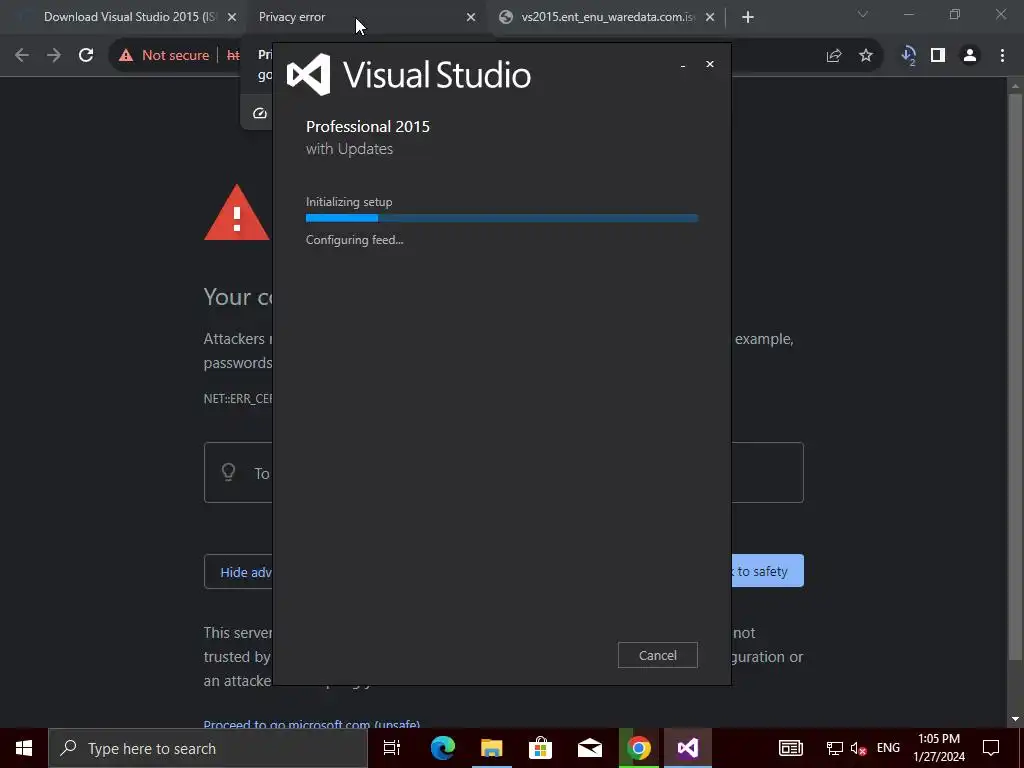Open Chrome downloads icon
1024x768 pixels.
click(x=908, y=56)
